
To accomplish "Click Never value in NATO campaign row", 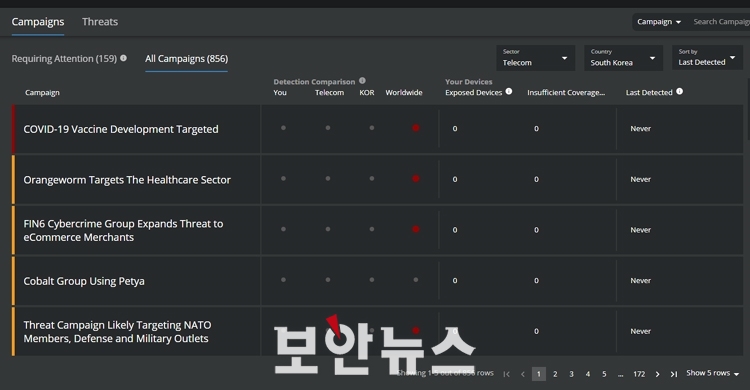I will tap(640, 332).
